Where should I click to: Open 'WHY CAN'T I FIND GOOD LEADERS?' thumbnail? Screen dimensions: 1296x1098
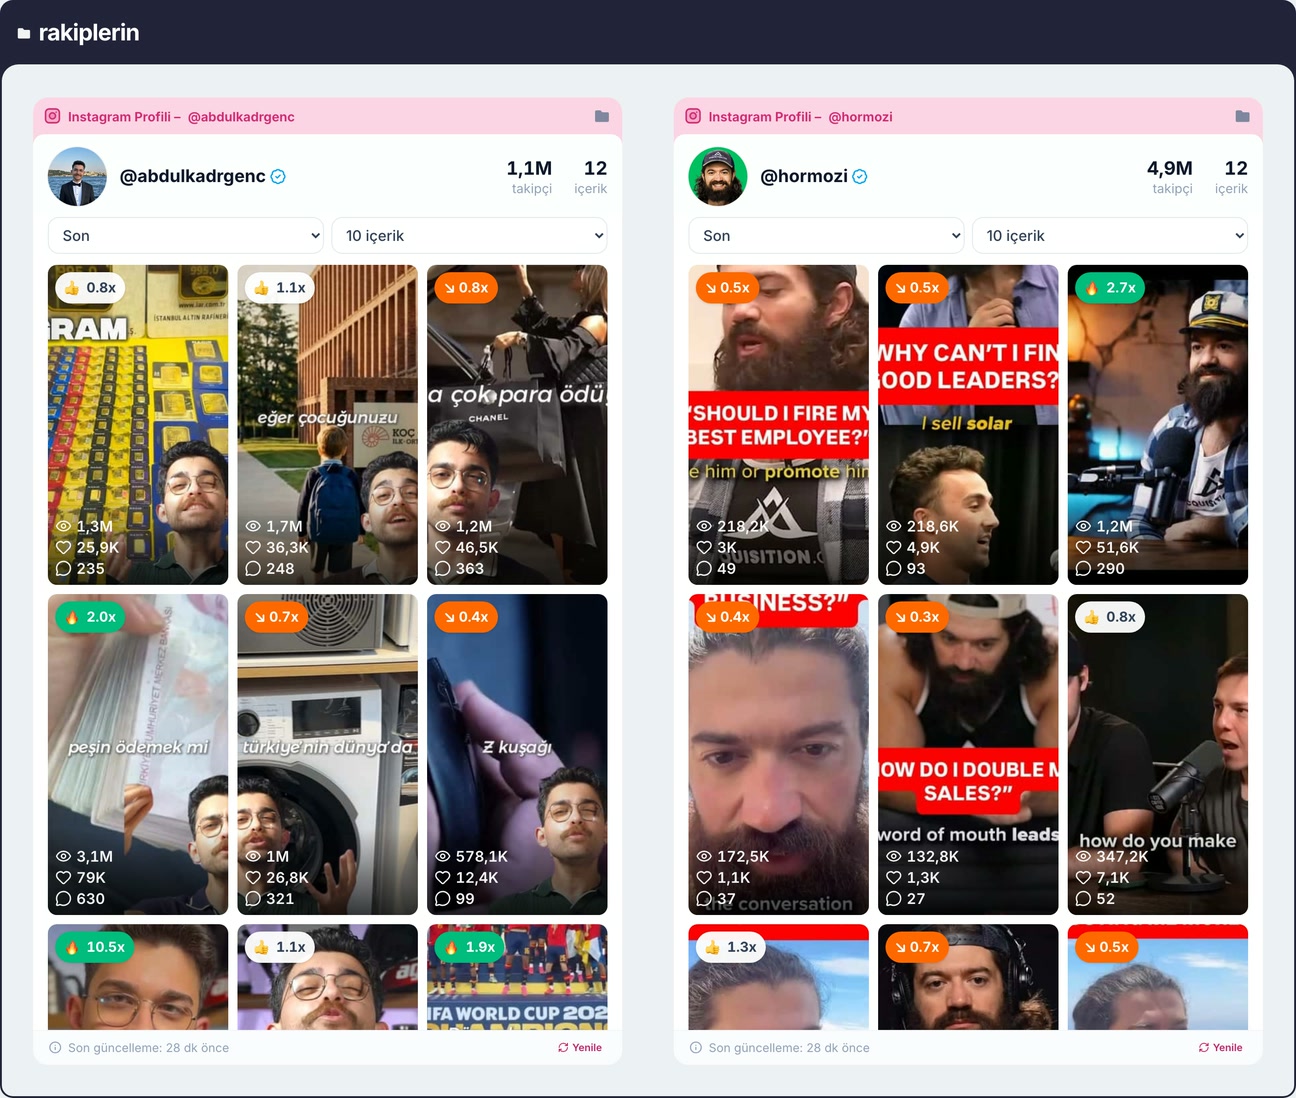point(968,425)
